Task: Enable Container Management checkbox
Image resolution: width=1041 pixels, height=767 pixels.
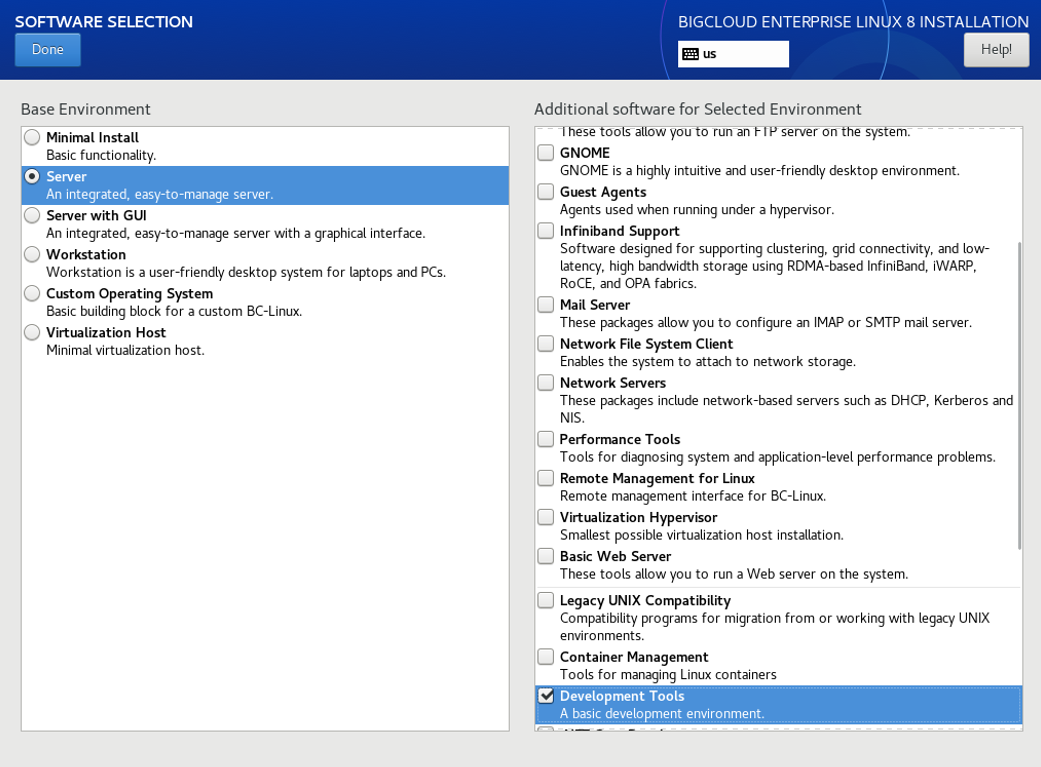Action: (546, 657)
